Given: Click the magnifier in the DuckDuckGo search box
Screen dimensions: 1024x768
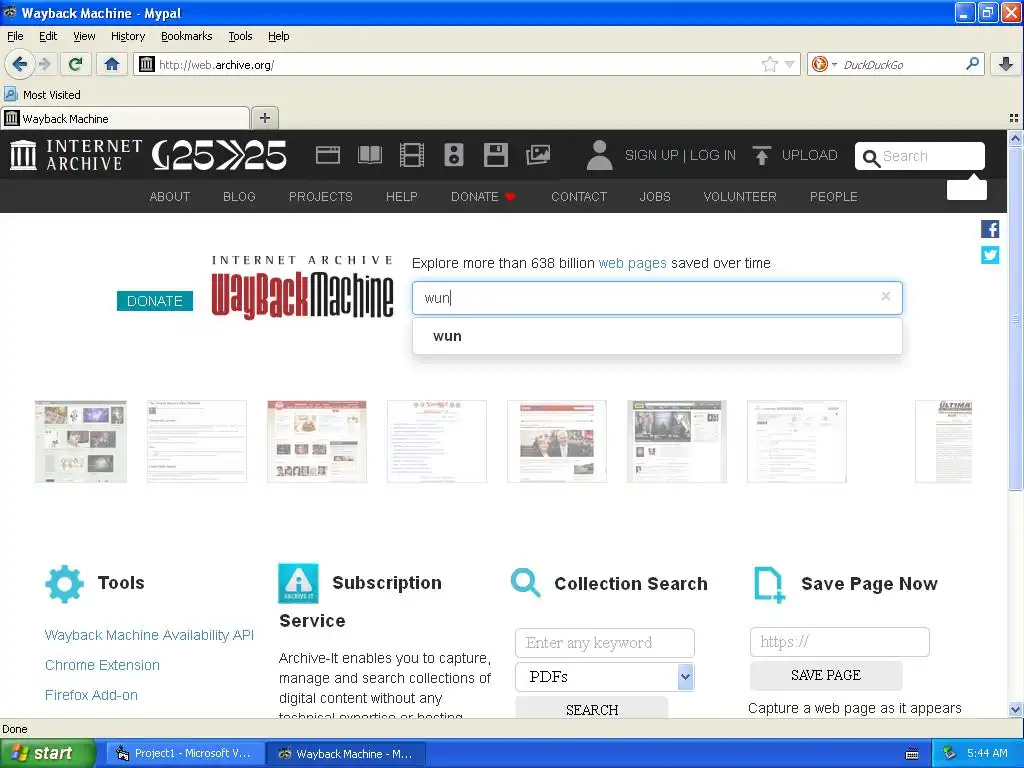Looking at the screenshot, I should (x=972, y=64).
